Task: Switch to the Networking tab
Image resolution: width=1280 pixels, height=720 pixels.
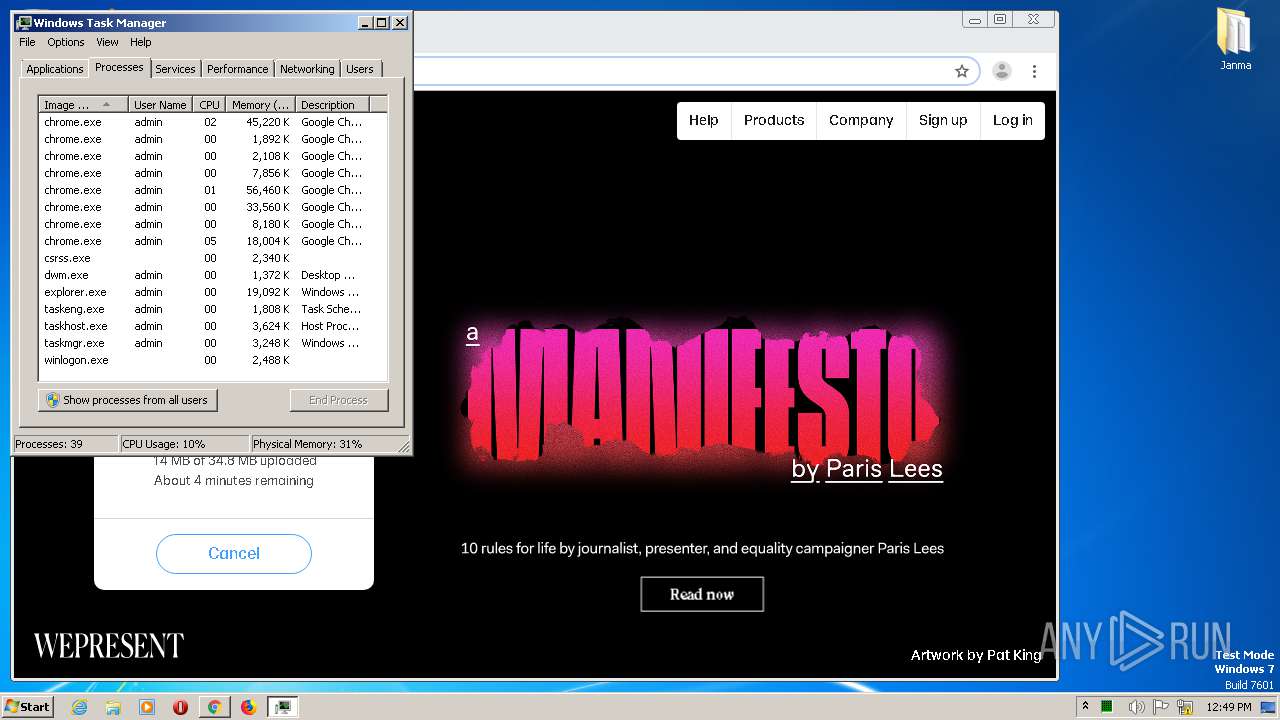Action: pyautogui.click(x=307, y=69)
